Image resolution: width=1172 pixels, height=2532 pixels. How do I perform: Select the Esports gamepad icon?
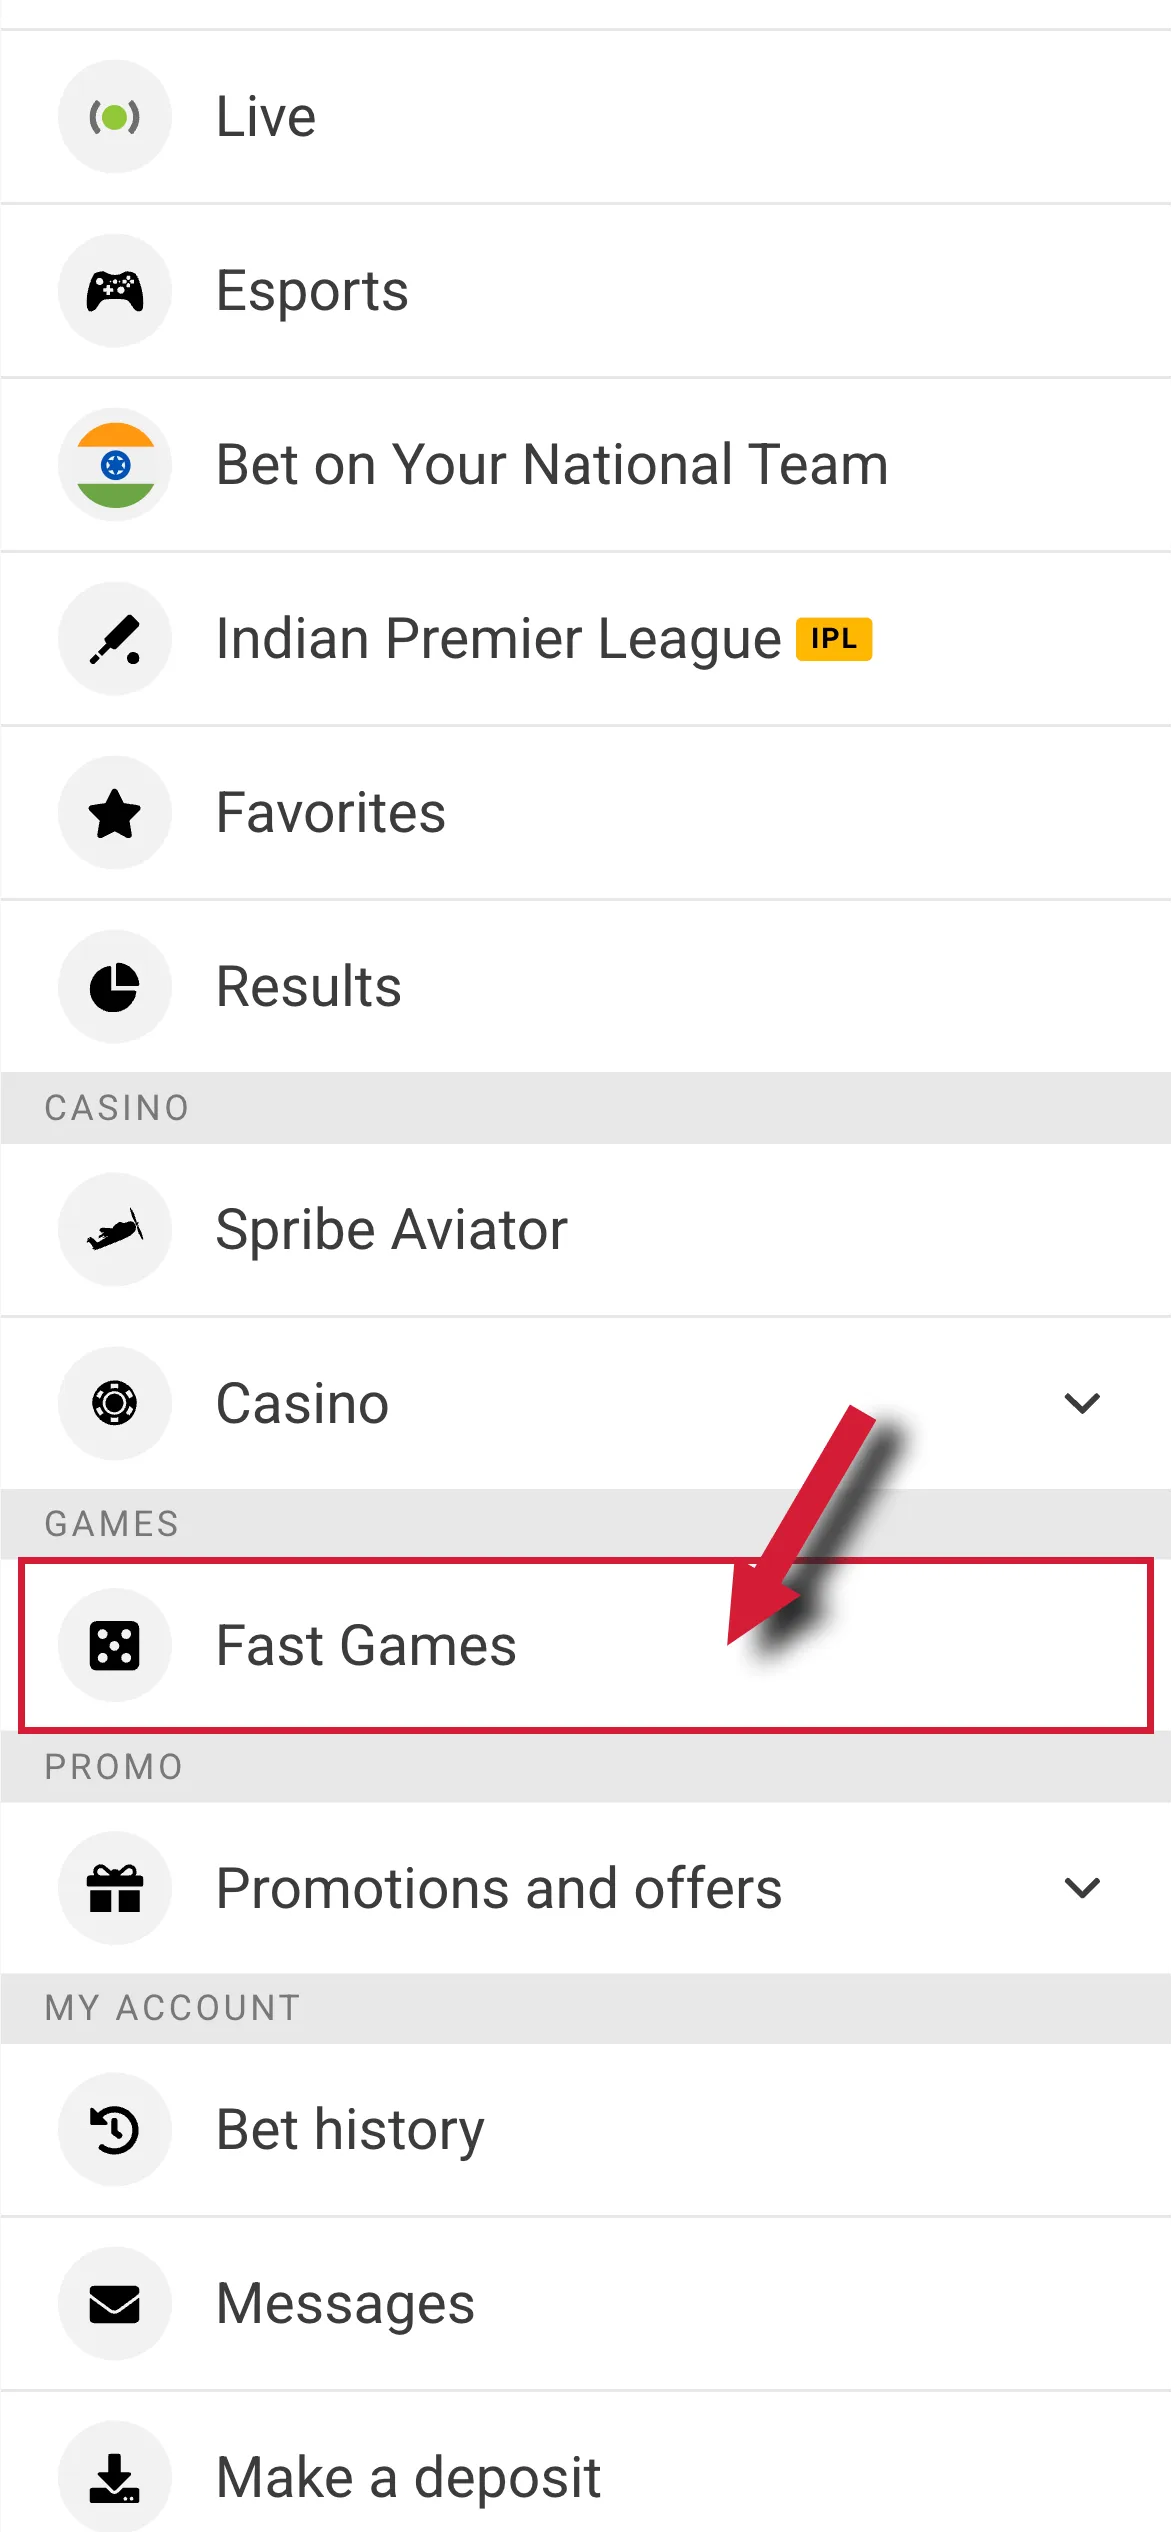(x=114, y=289)
